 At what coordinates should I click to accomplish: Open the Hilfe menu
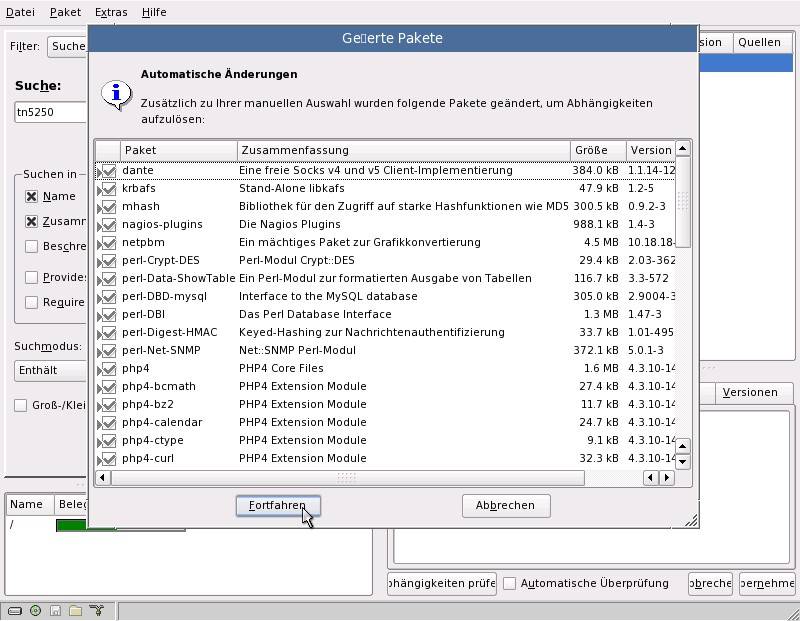154,12
